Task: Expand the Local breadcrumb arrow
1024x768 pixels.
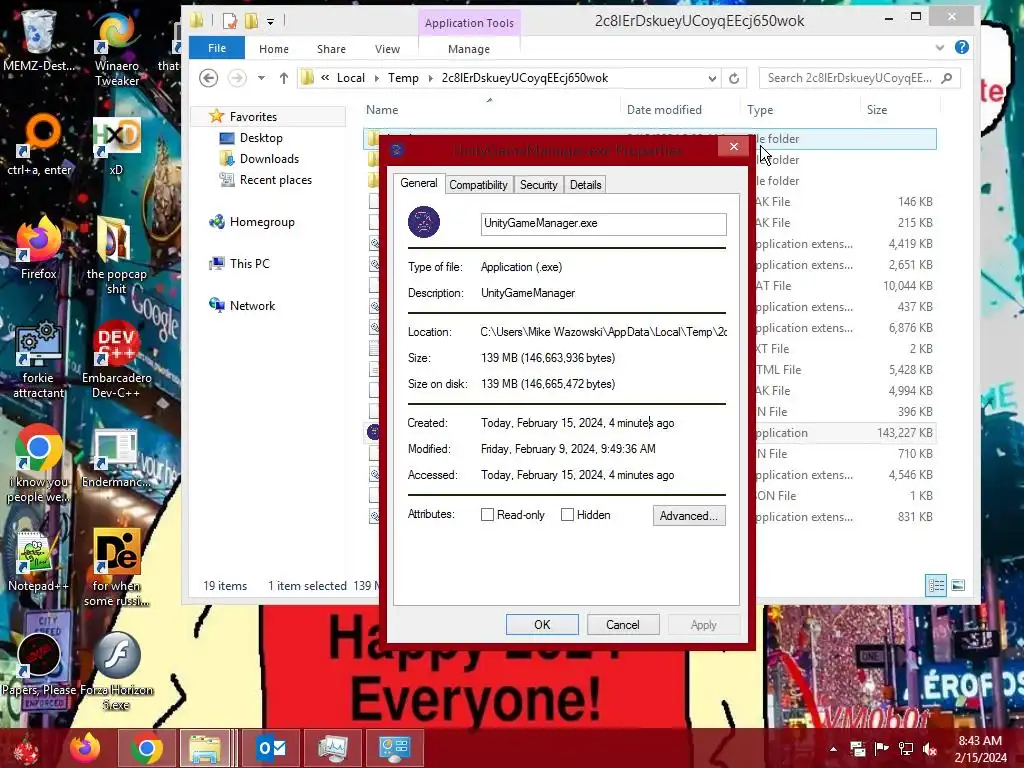Action: [377, 78]
